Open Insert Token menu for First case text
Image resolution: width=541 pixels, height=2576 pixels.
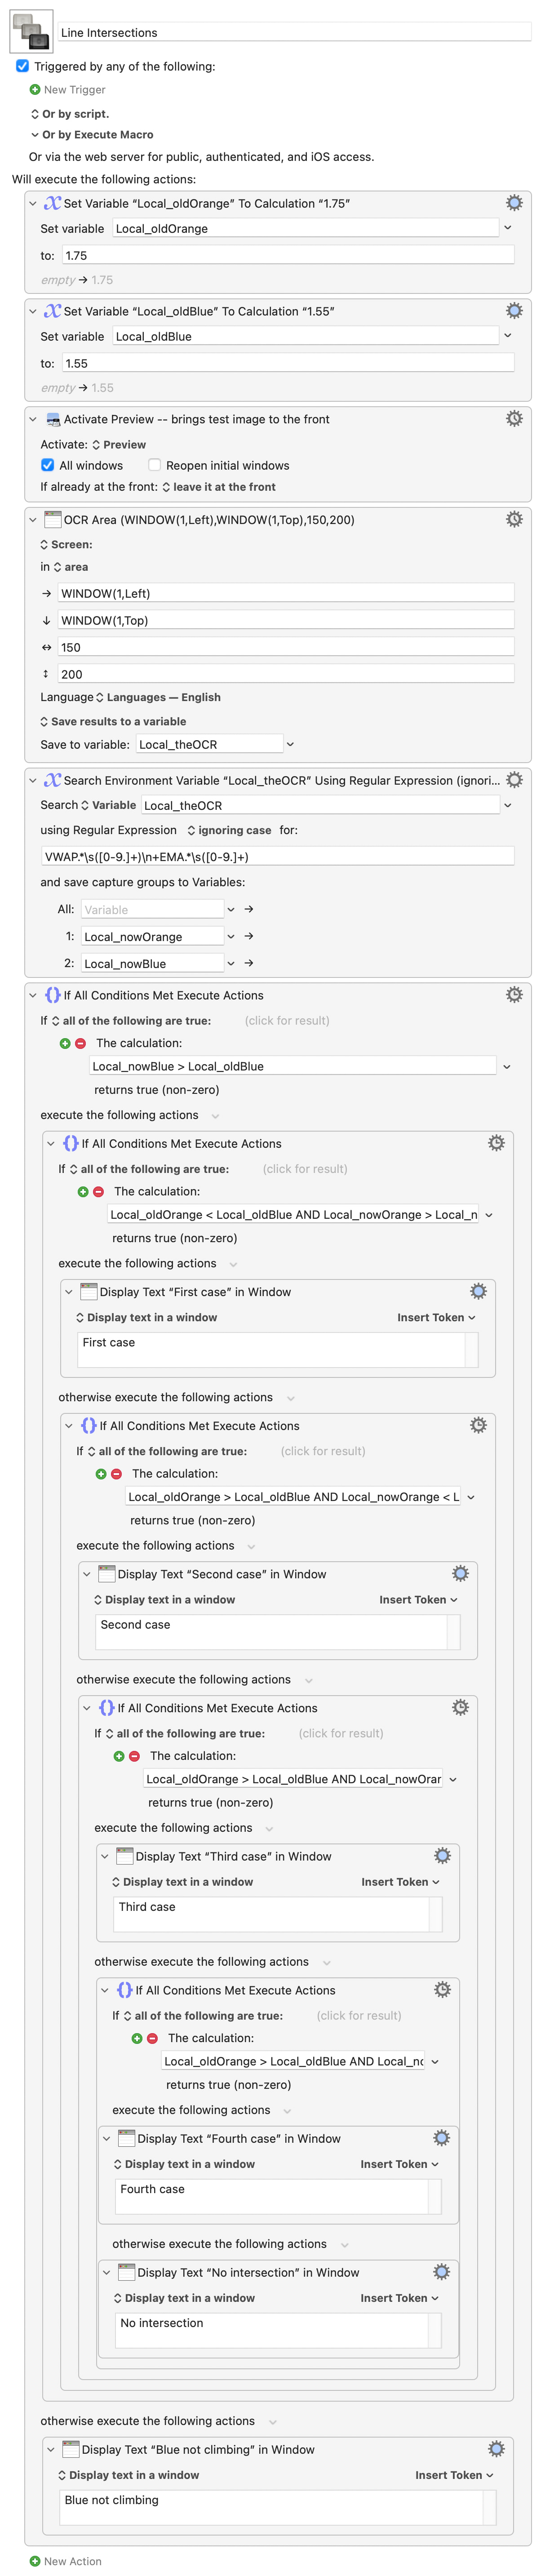pyautogui.click(x=436, y=1317)
